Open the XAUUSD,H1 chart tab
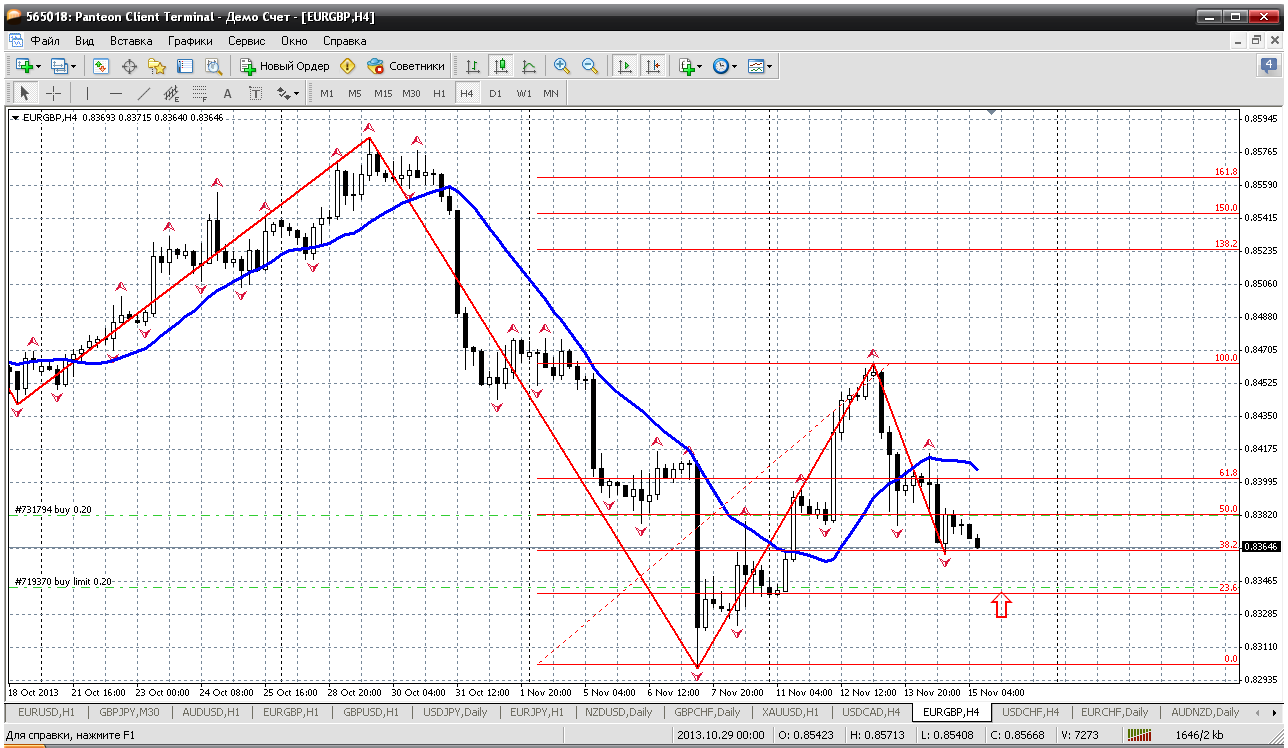This screenshot has height=748, width=1288. [x=791, y=712]
